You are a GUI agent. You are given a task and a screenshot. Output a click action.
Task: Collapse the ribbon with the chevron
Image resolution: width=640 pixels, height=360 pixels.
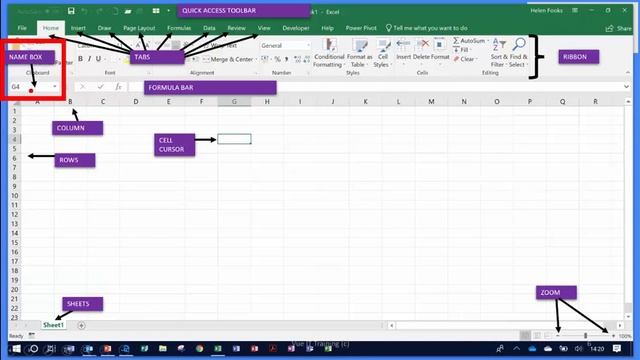627,73
